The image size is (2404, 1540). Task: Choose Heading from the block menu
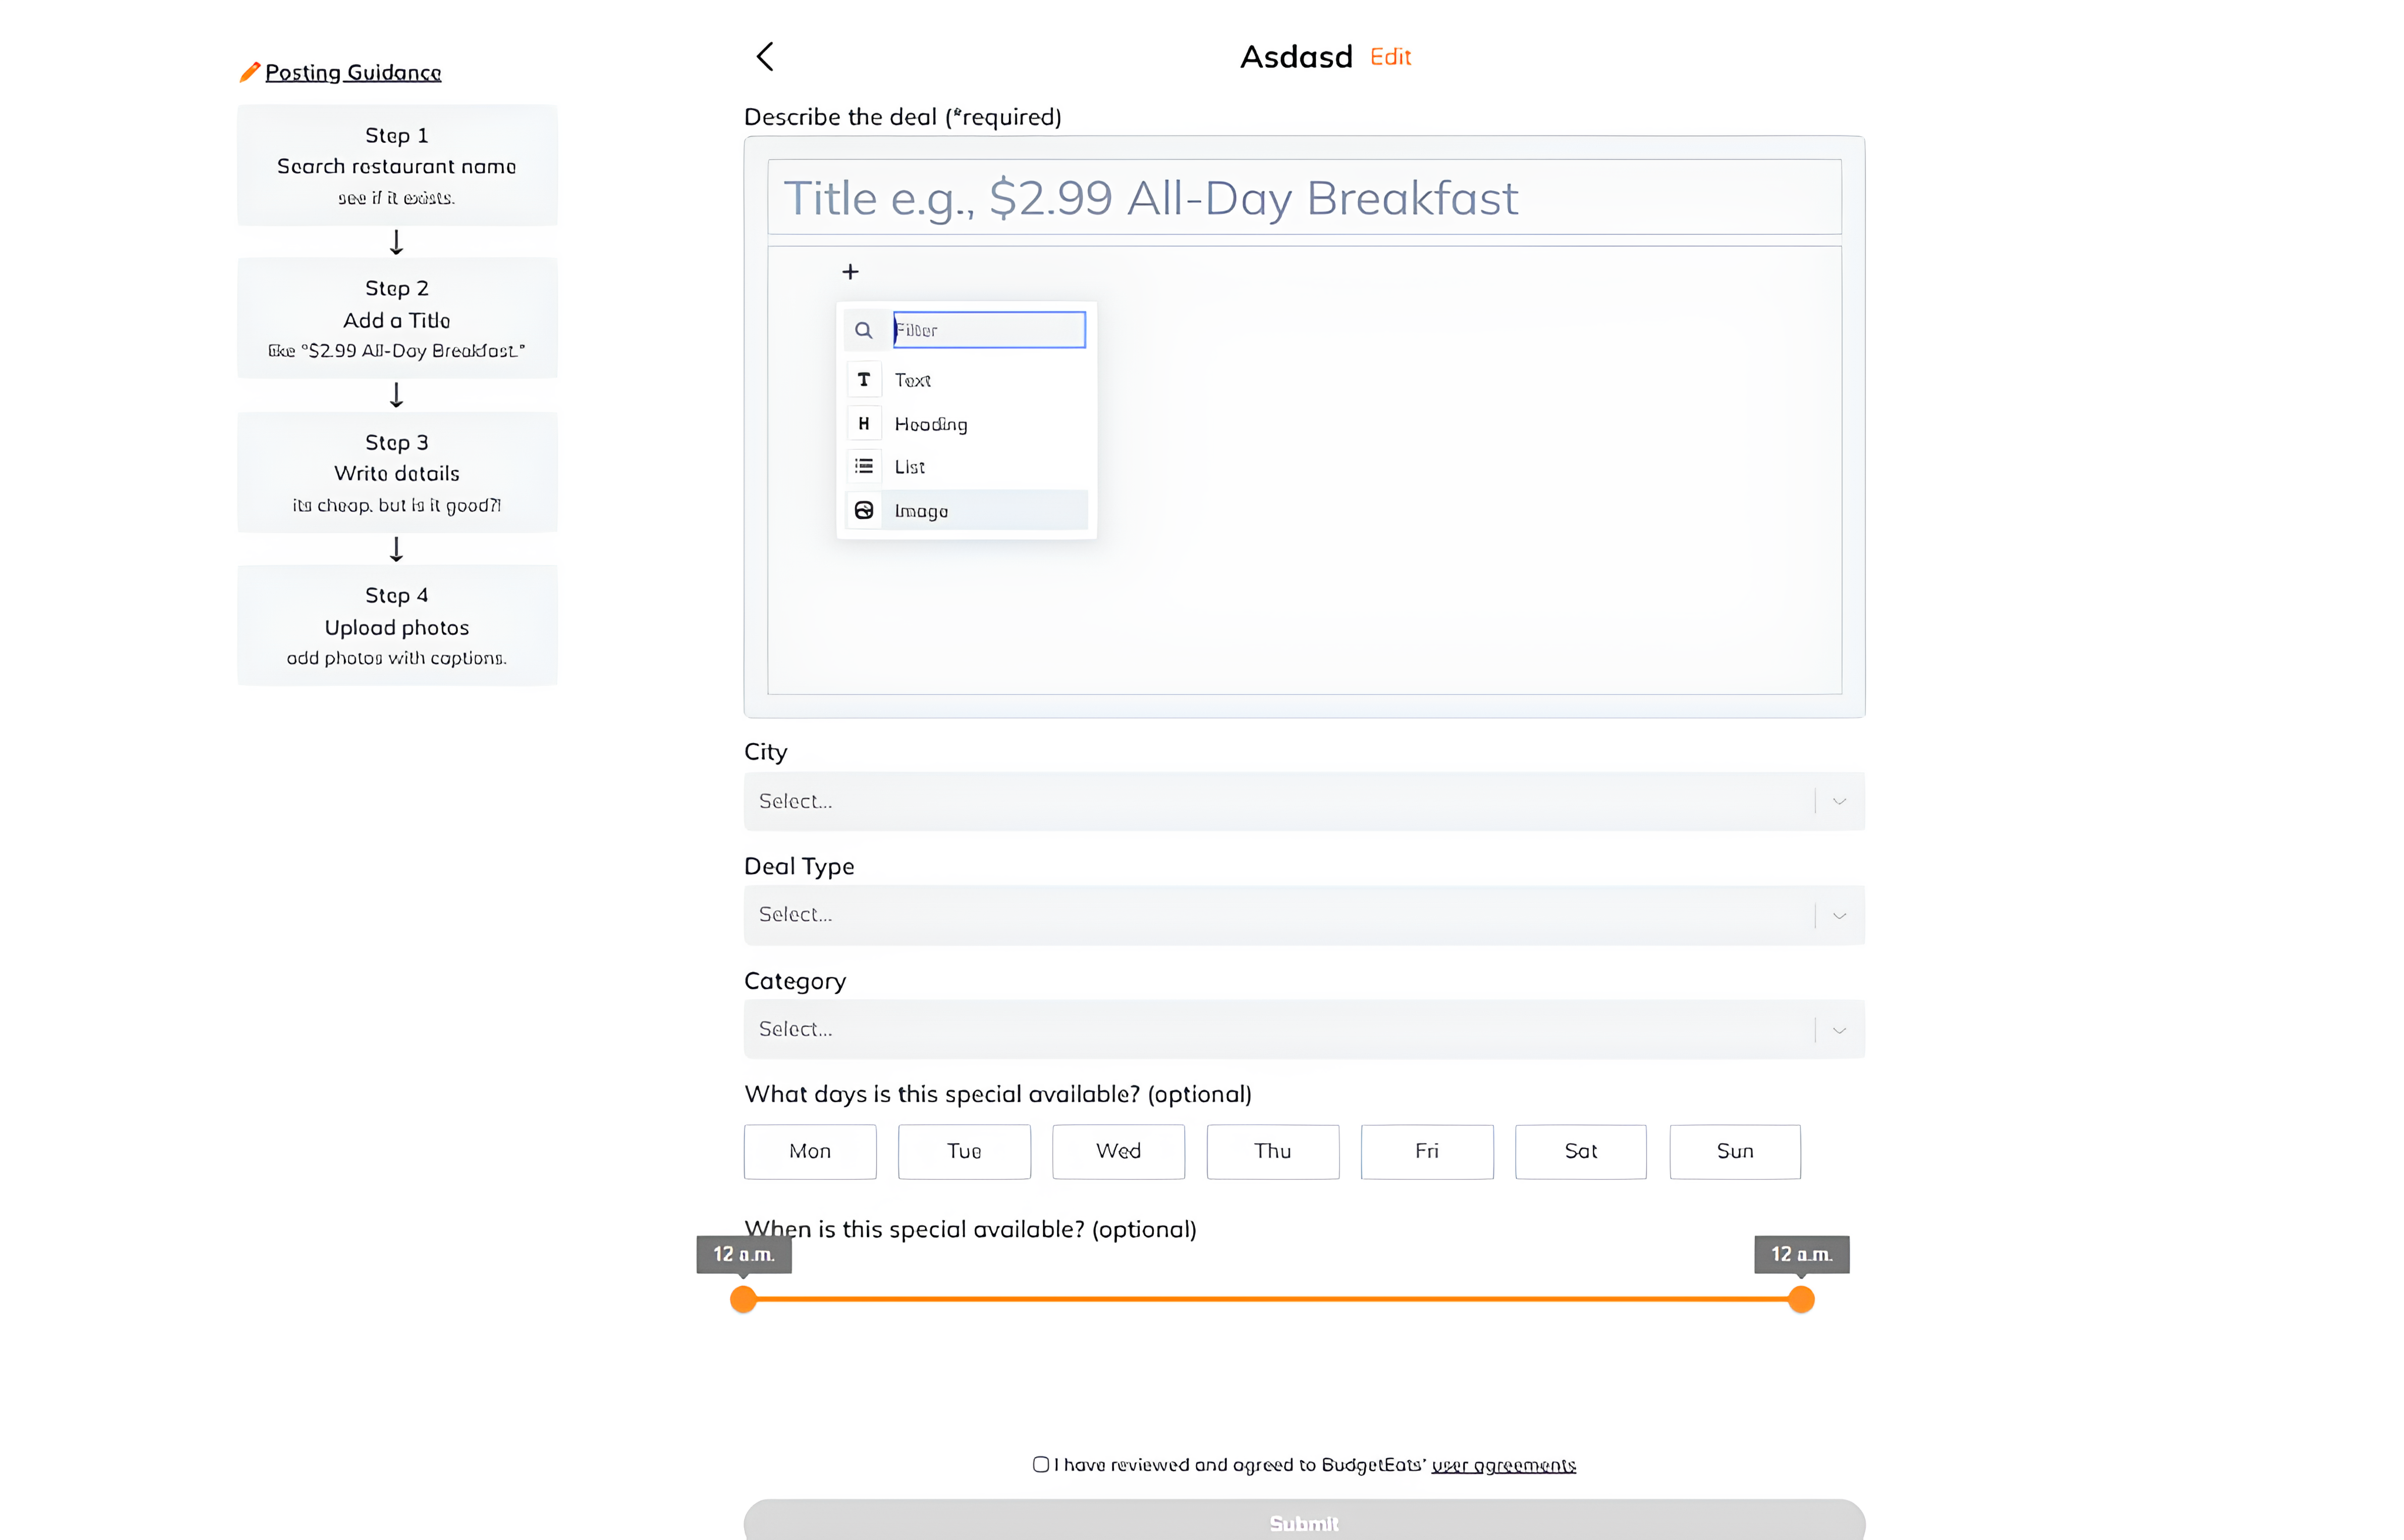(x=966, y=424)
